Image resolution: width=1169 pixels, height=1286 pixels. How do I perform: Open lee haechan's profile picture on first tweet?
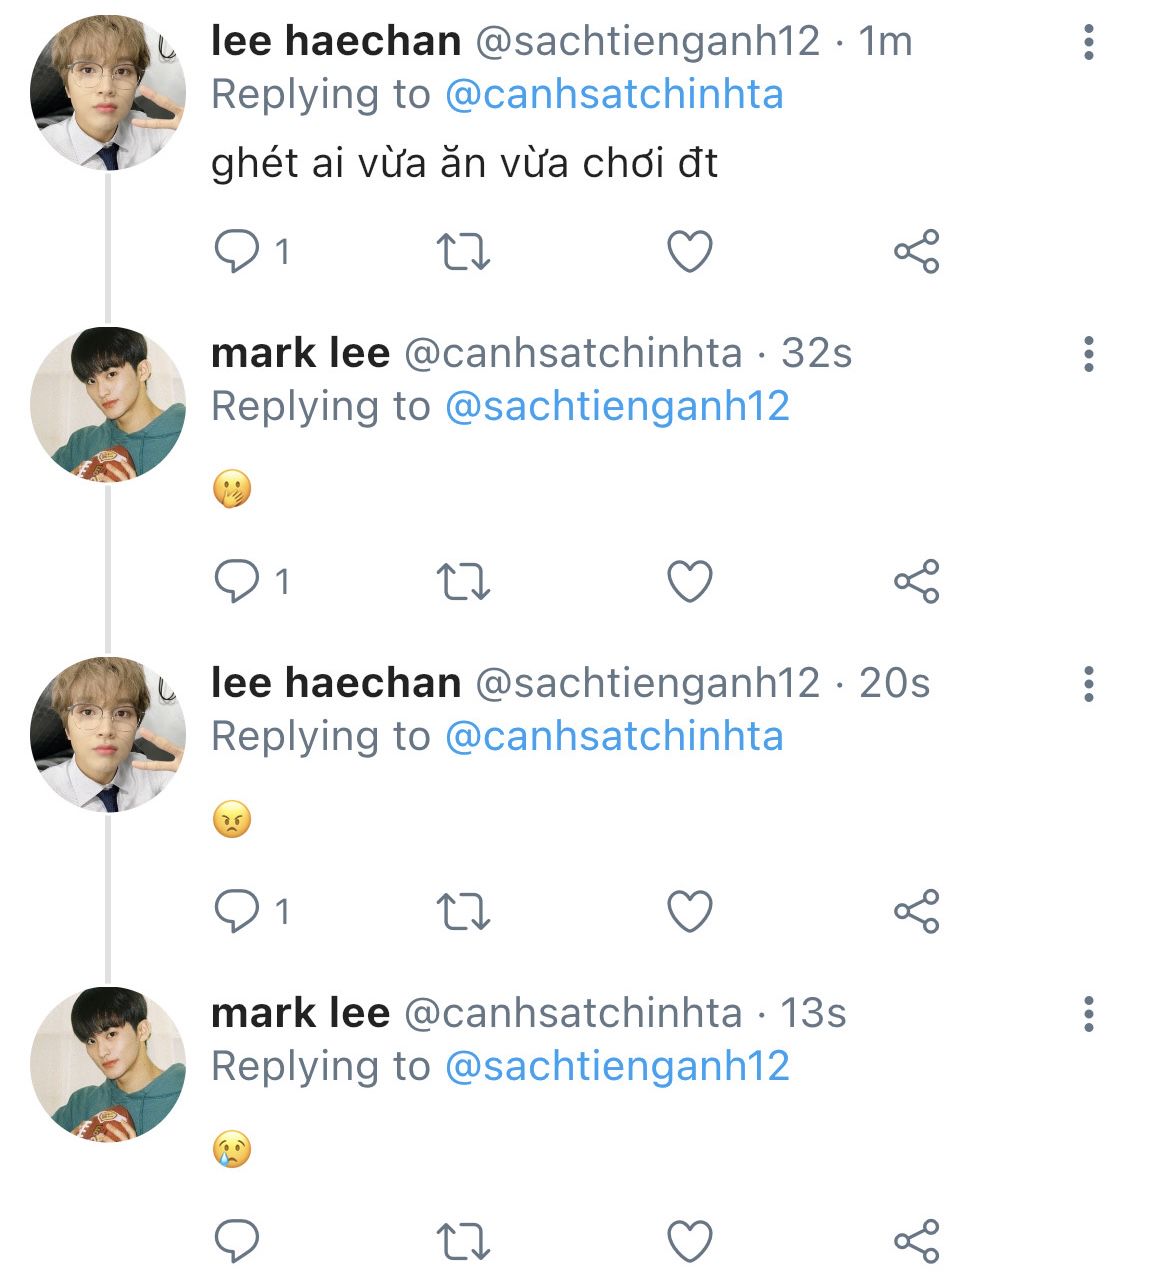[108, 93]
